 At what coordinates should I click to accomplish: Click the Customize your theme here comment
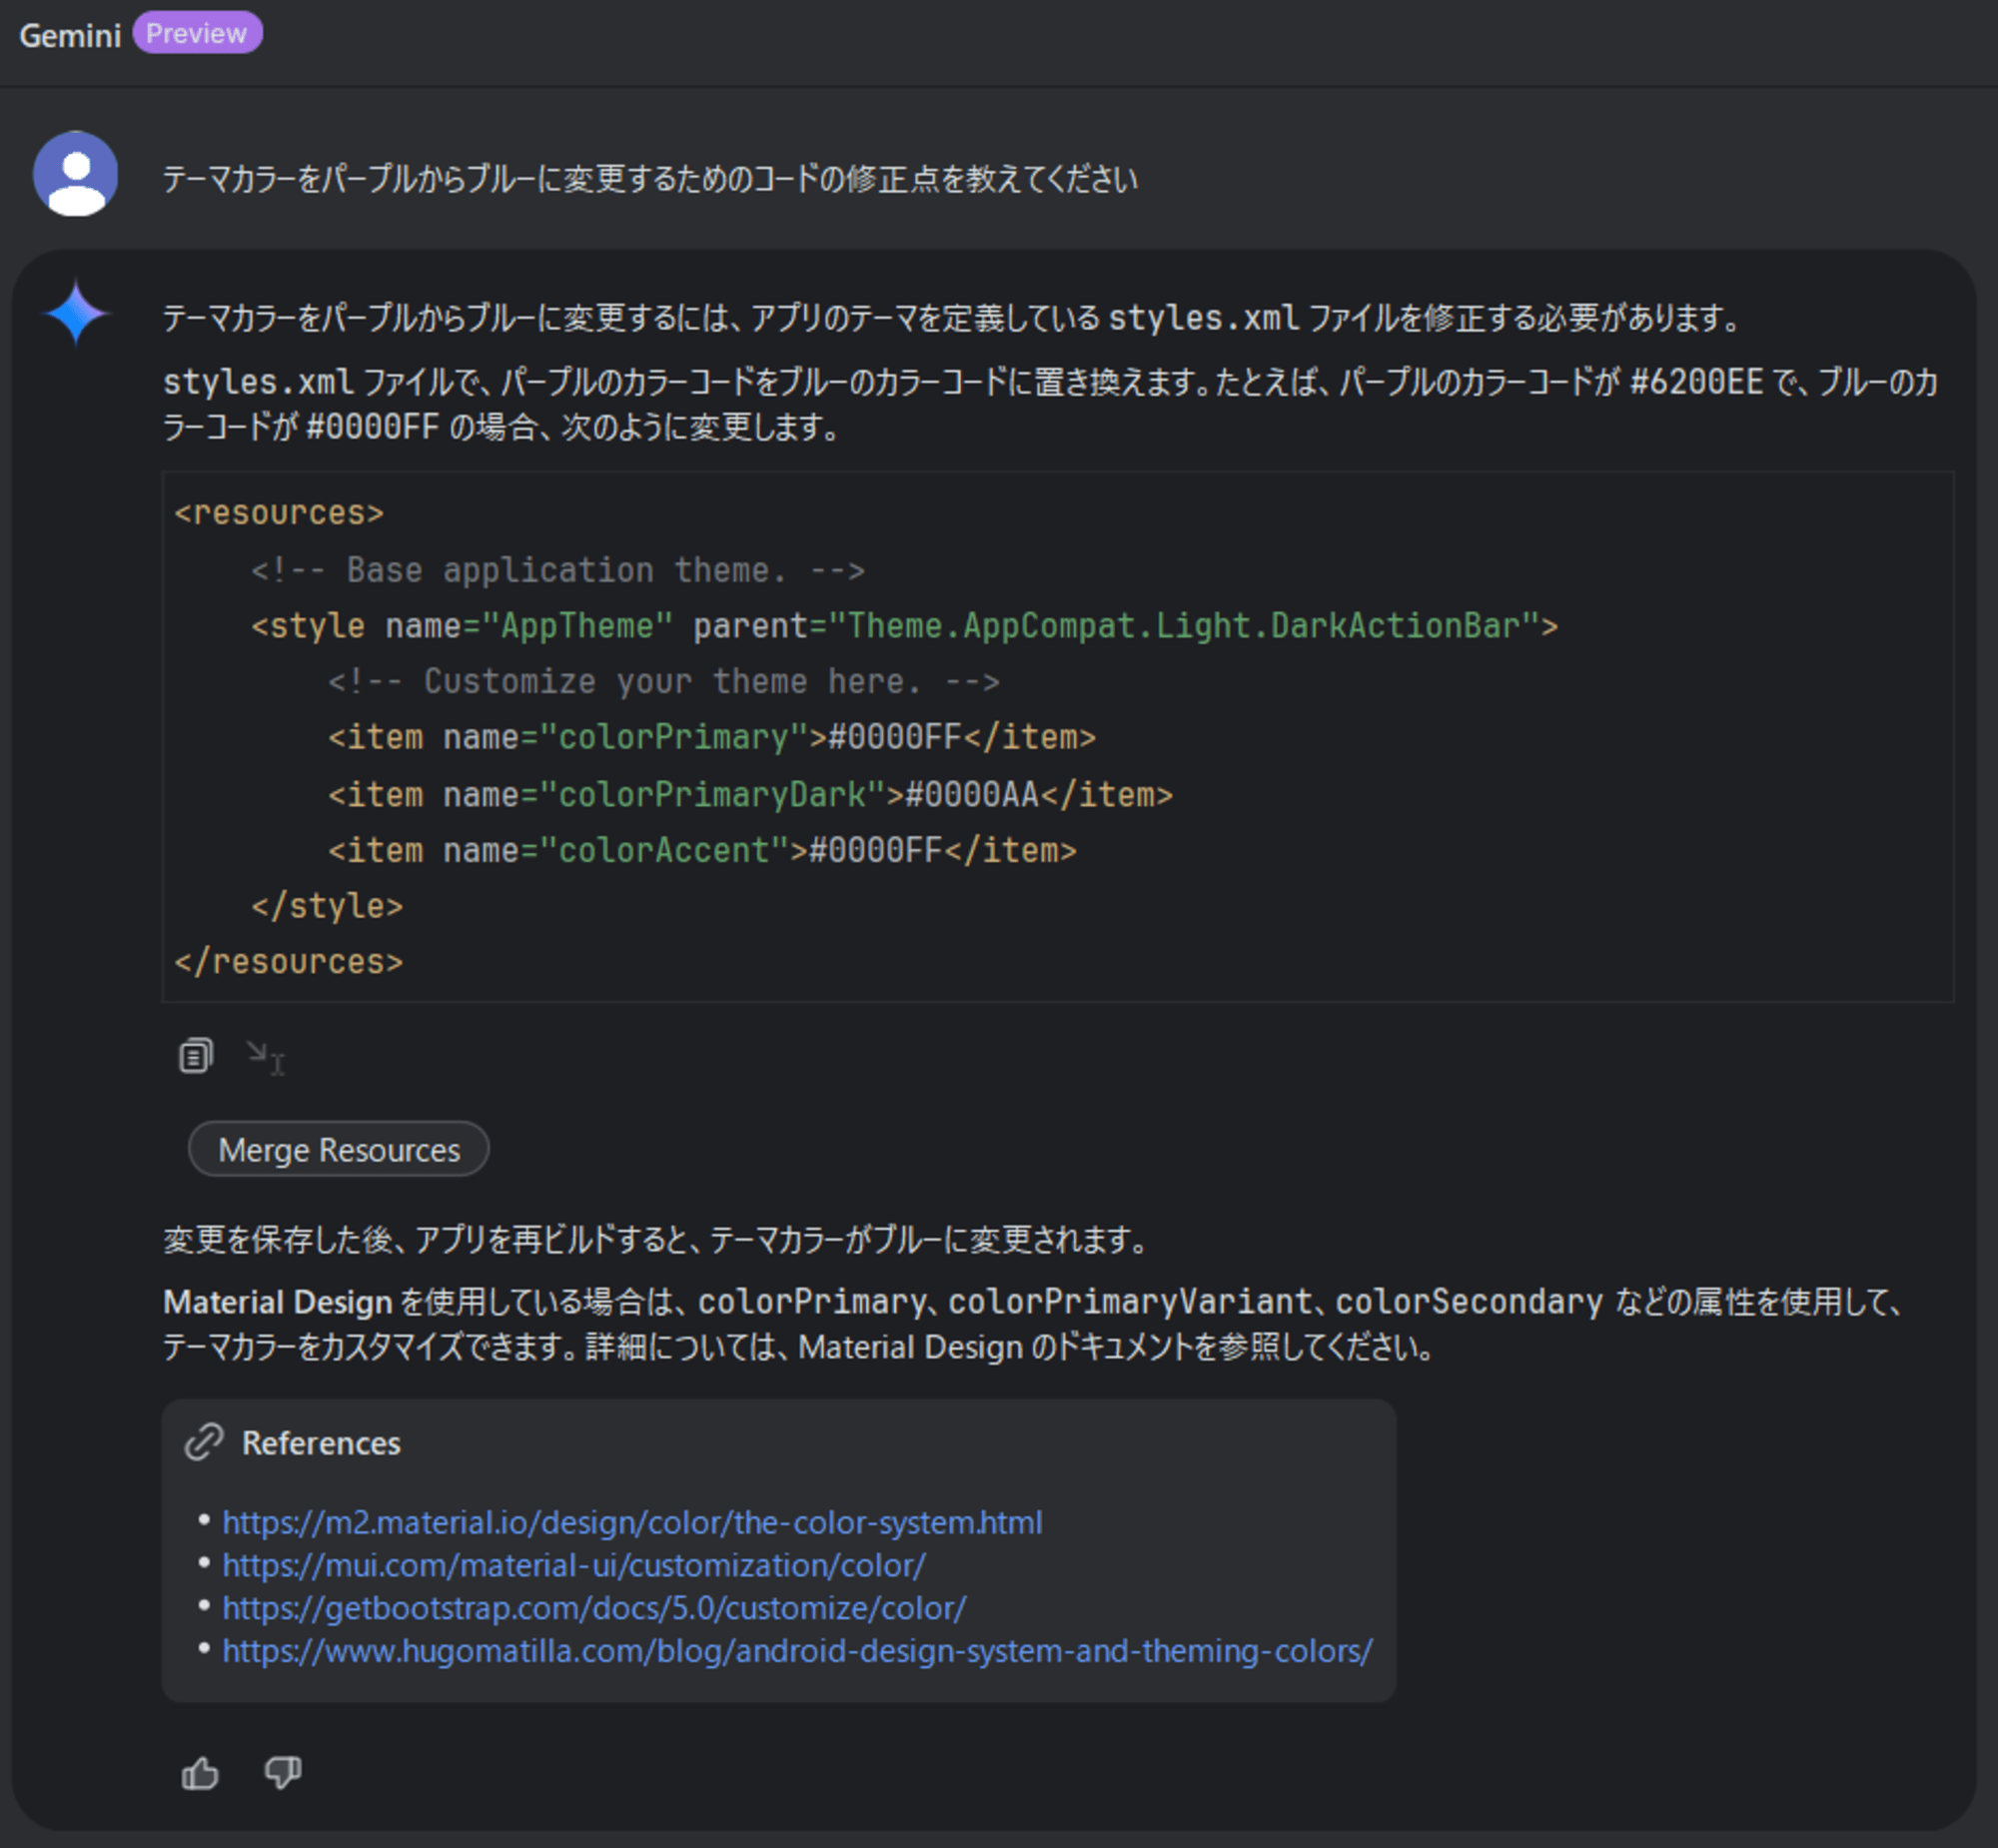664,682
